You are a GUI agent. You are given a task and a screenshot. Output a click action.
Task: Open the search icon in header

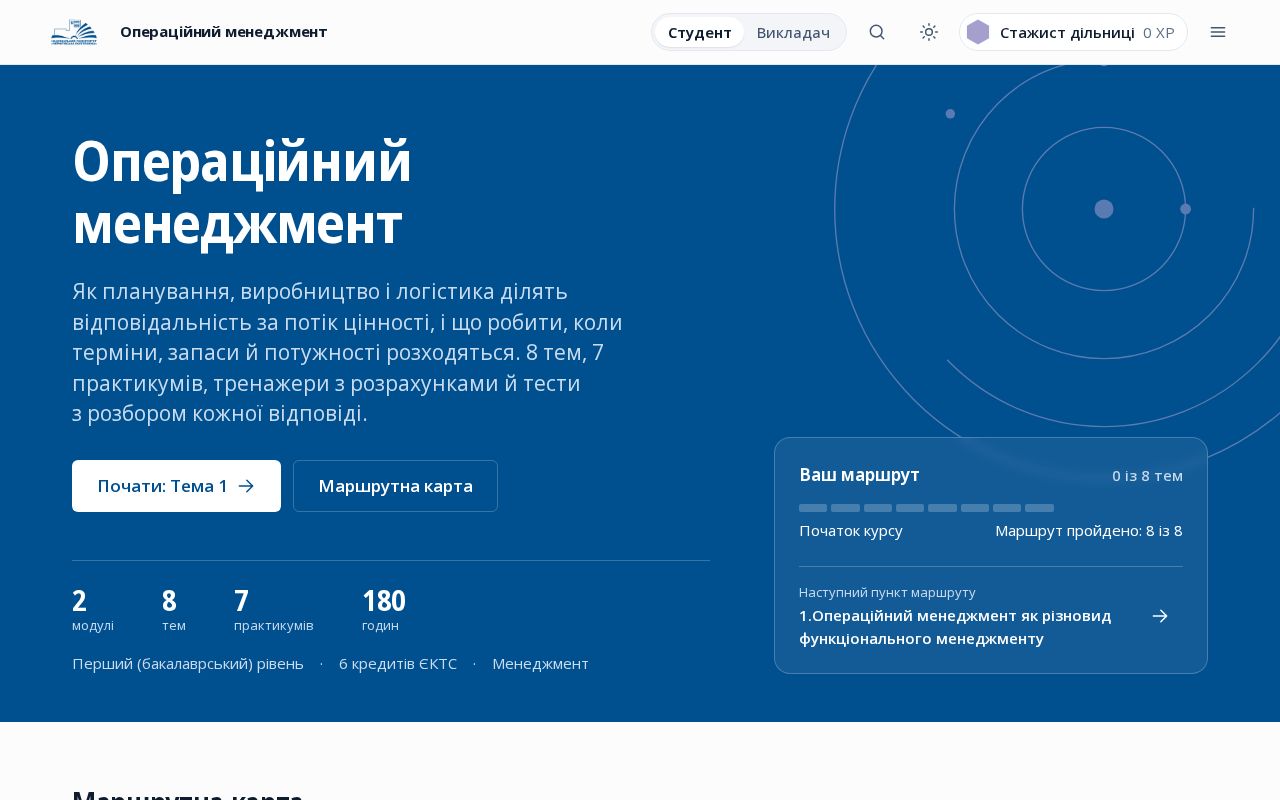(x=877, y=32)
